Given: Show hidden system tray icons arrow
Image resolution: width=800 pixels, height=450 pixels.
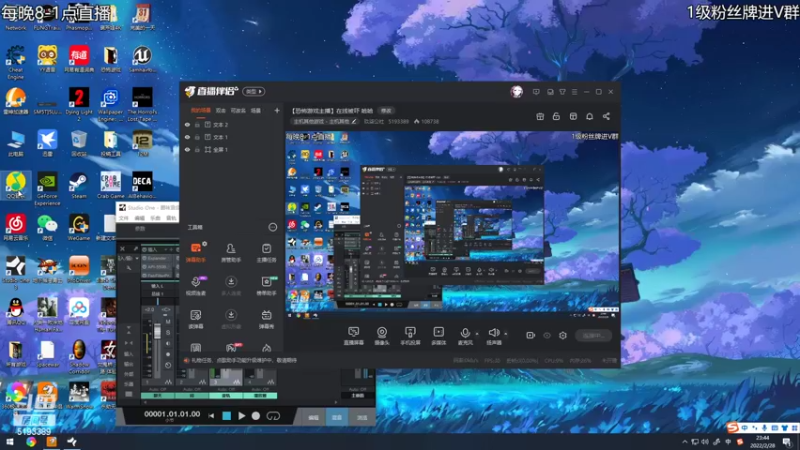Looking at the screenshot, I should tap(684, 442).
